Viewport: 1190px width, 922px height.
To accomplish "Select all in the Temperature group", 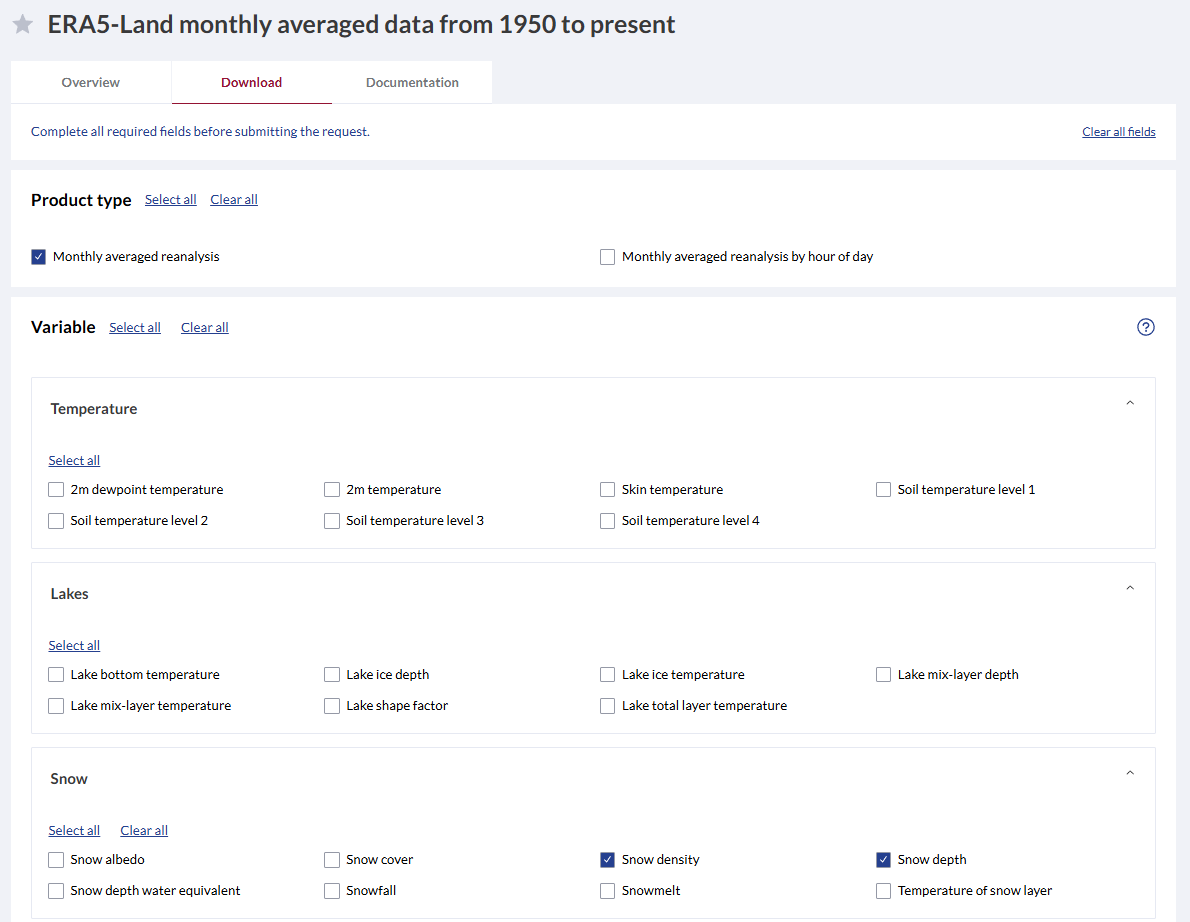I will click(x=74, y=461).
